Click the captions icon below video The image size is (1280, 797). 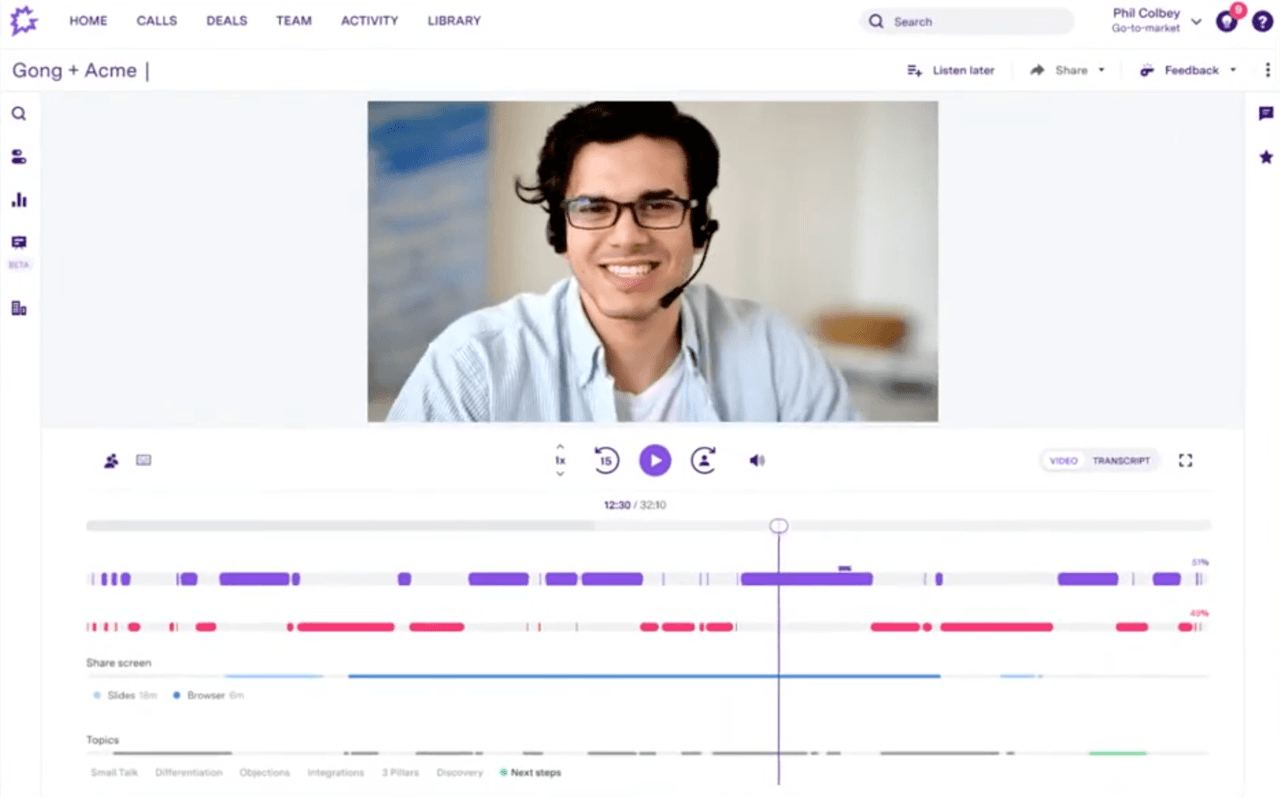144,460
